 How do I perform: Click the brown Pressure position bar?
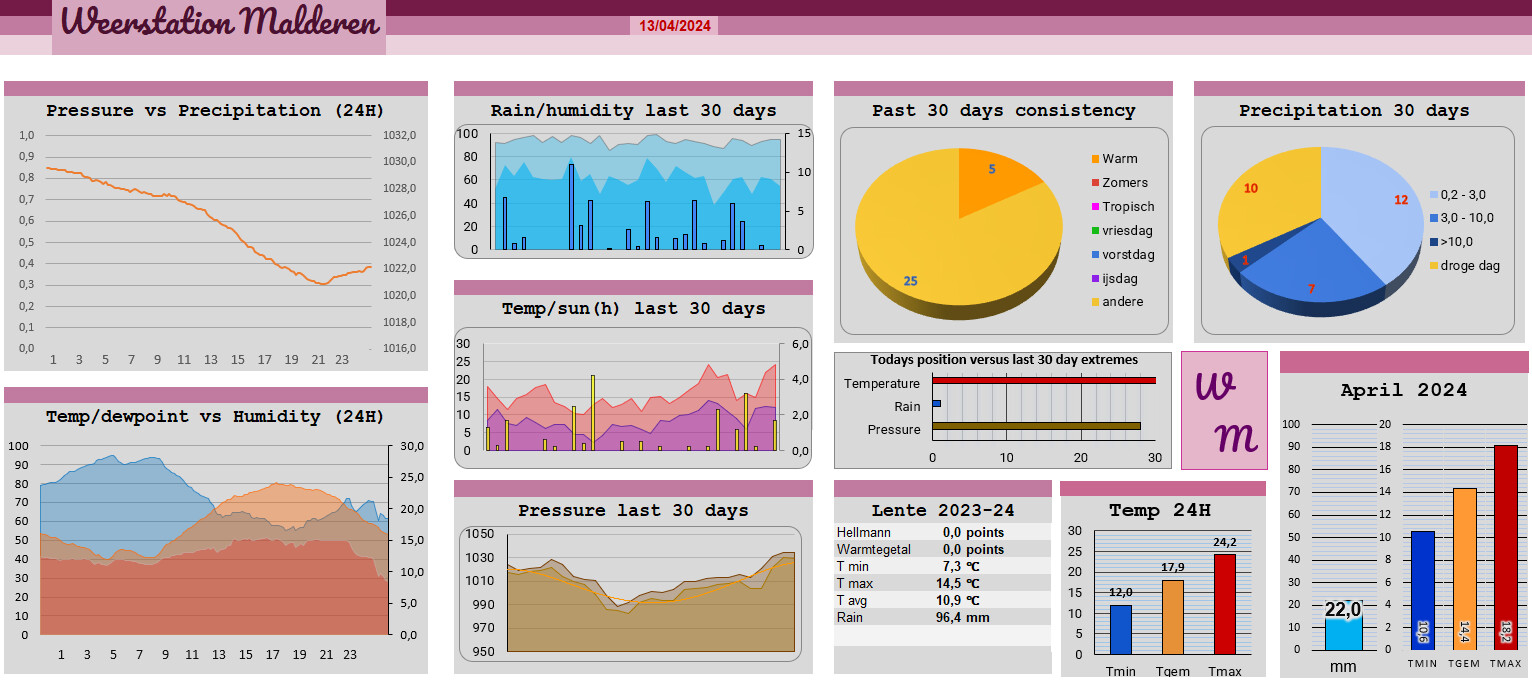tap(1037, 426)
